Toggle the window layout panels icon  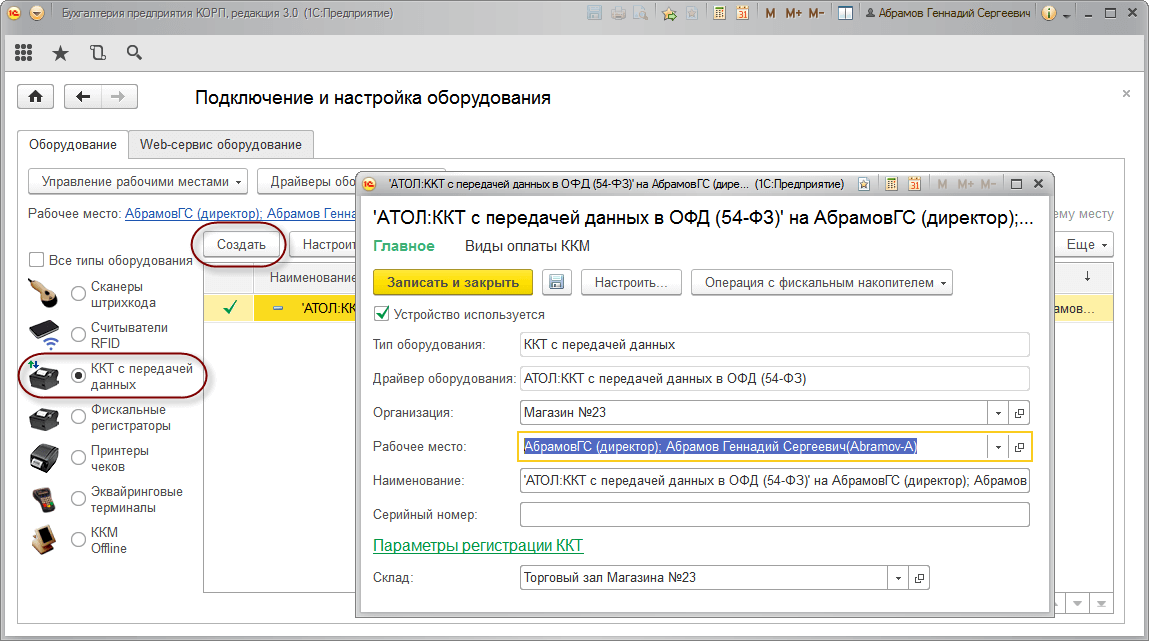click(x=845, y=13)
